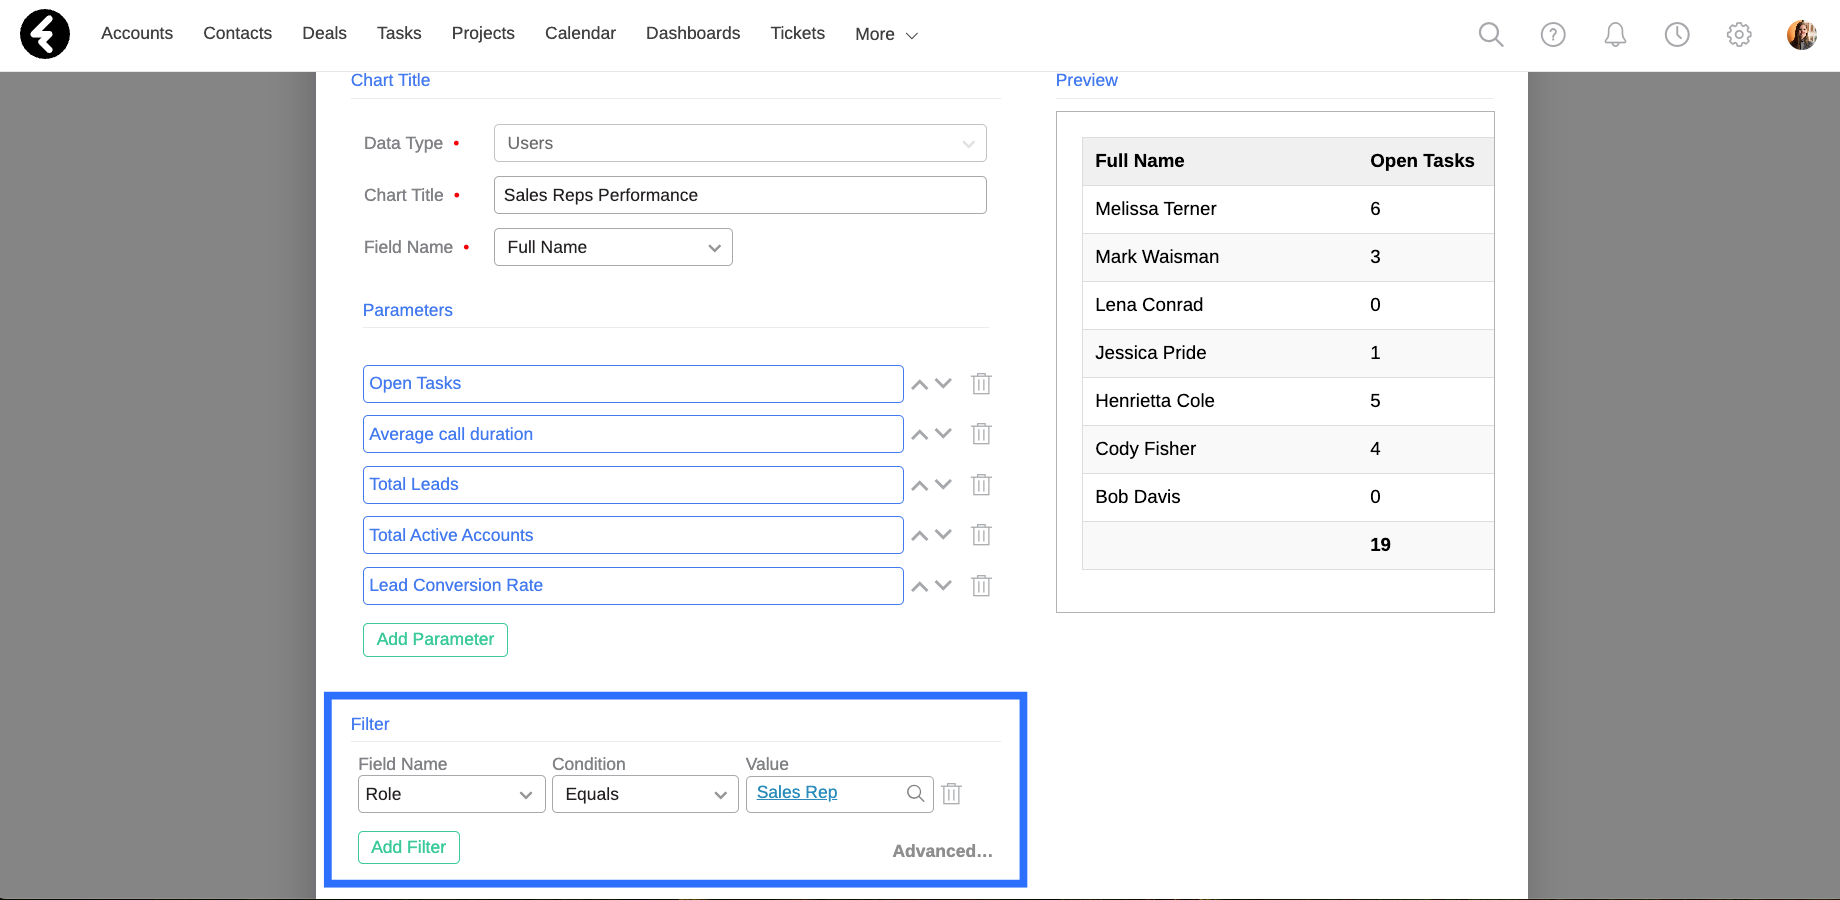The height and width of the screenshot is (900, 1840).
Task: Click Melissa Terner row in preview
Action: click(1288, 209)
